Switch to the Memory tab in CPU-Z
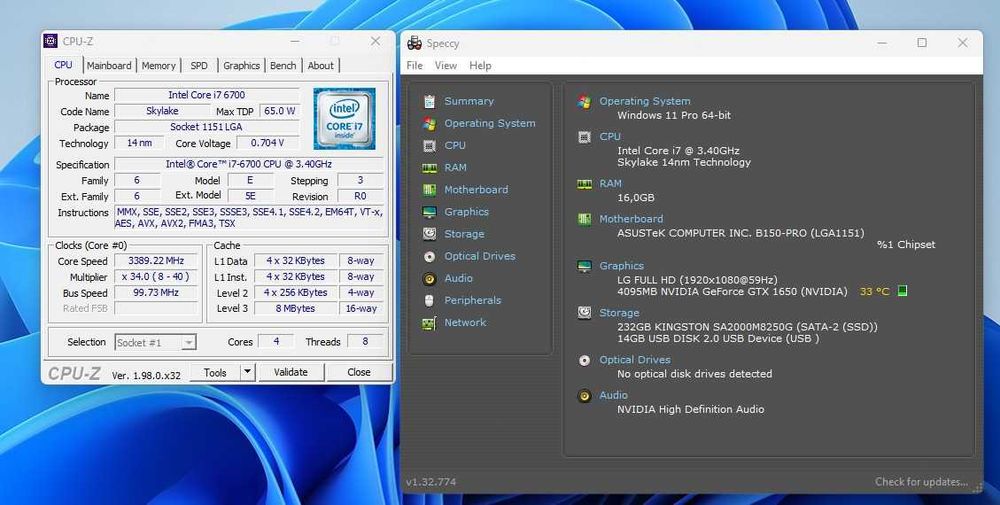The height and width of the screenshot is (505, 1000). 158,66
